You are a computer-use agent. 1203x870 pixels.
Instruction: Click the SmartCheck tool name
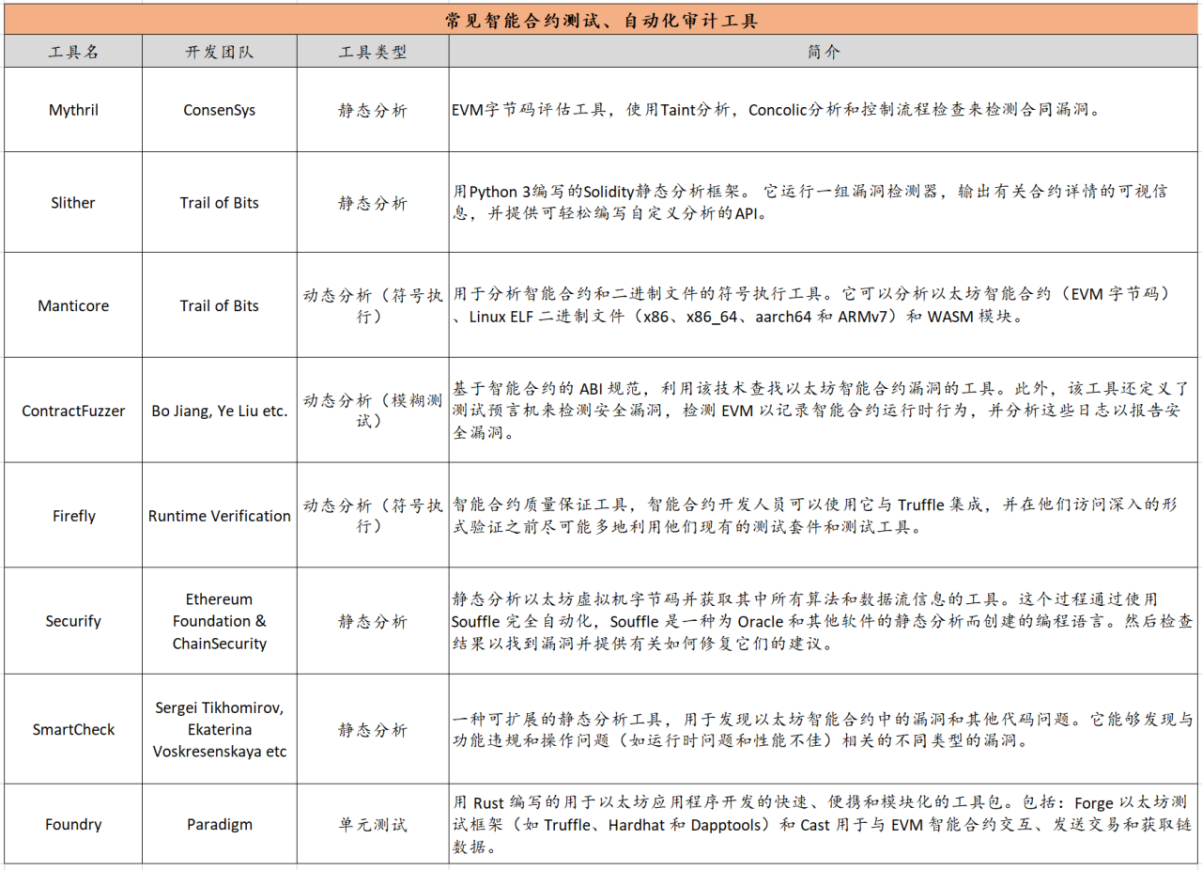click(71, 729)
